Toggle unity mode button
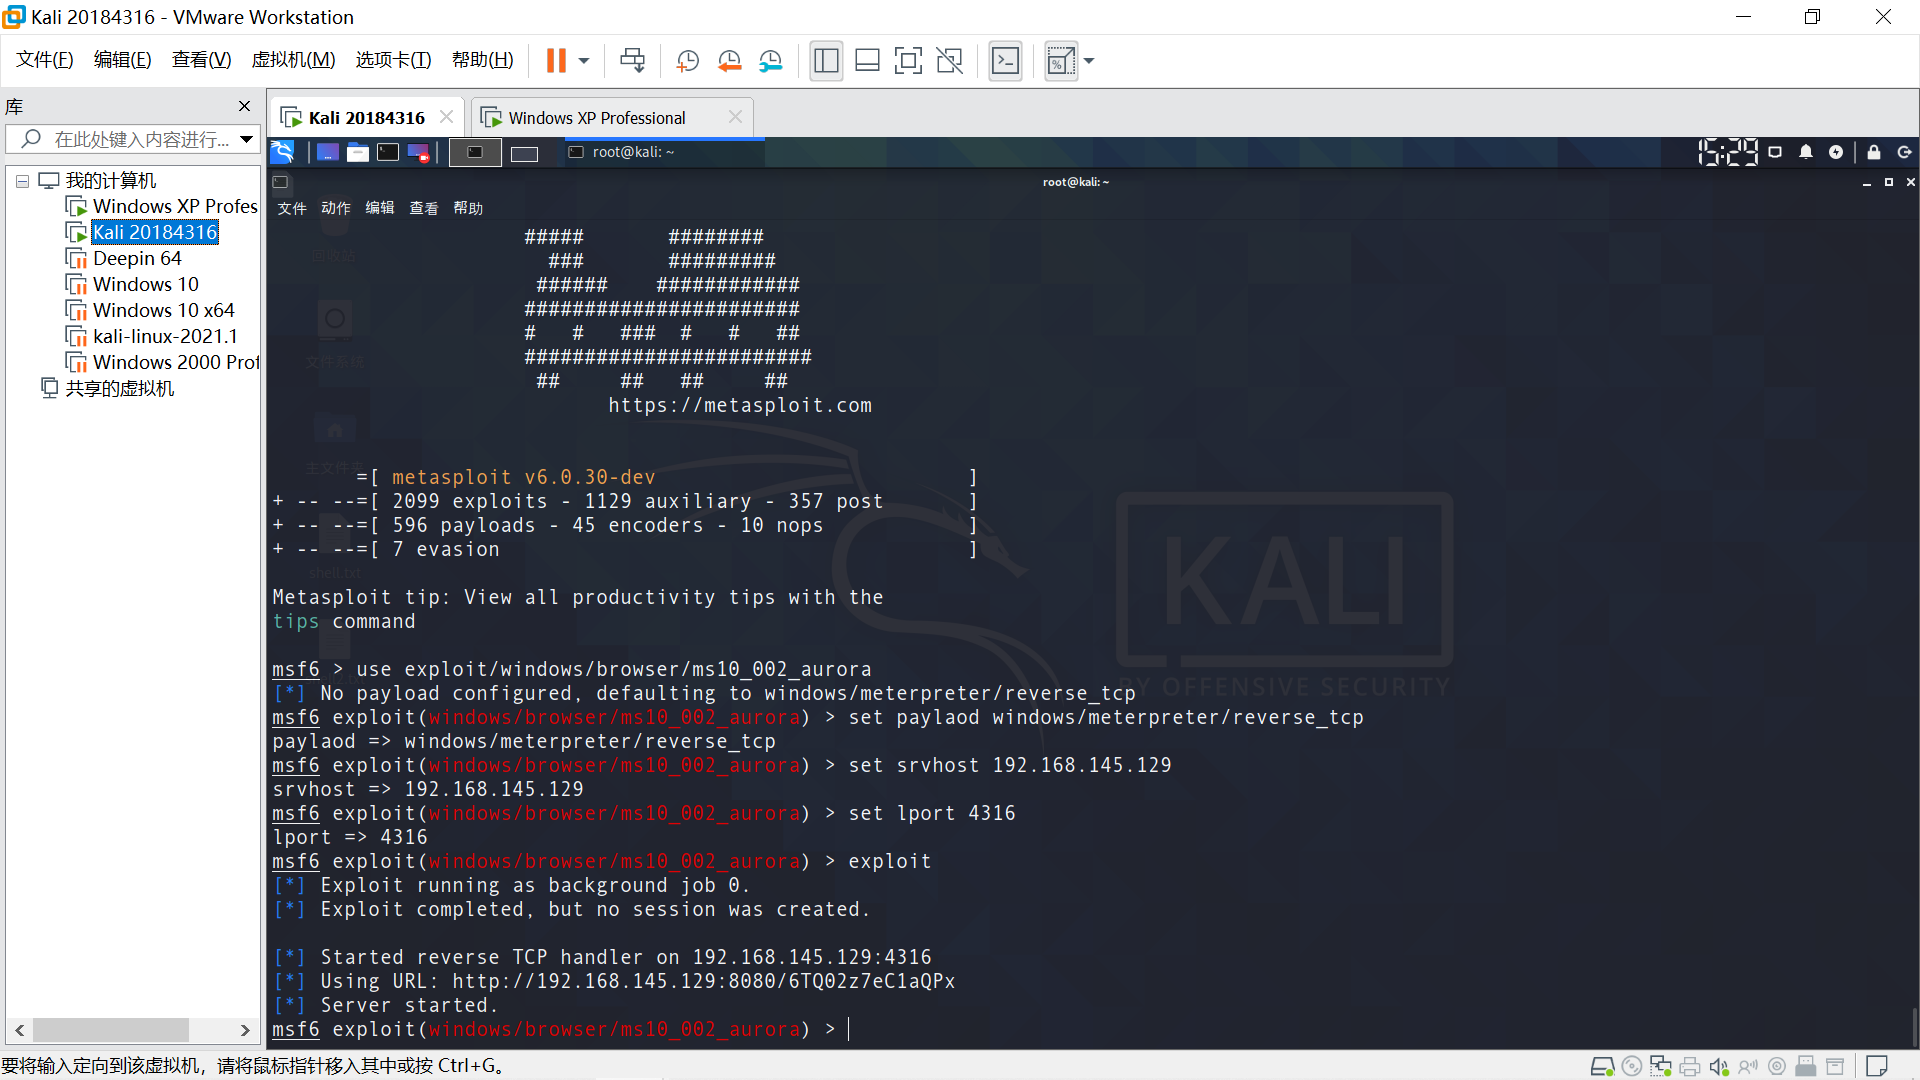The image size is (1920, 1080). (x=949, y=61)
